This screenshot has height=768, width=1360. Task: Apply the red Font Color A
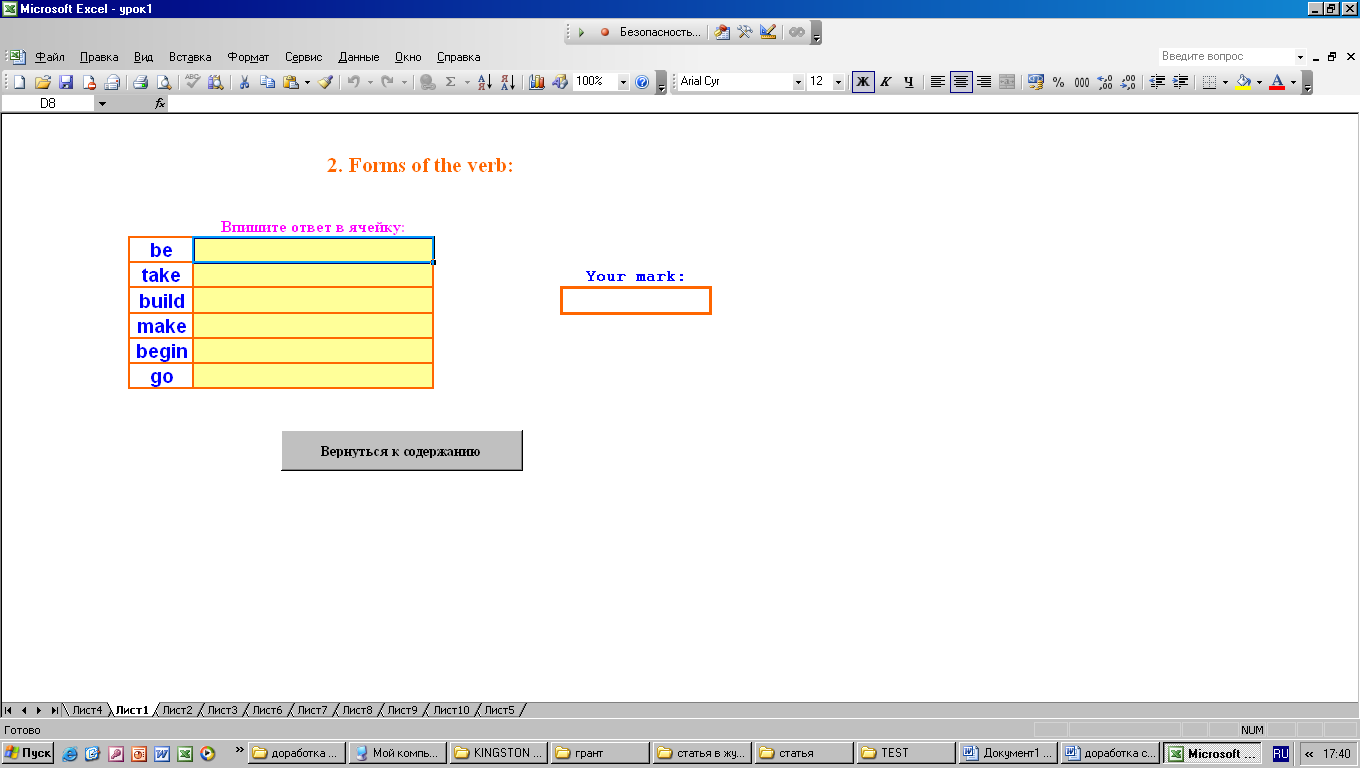(x=1277, y=82)
